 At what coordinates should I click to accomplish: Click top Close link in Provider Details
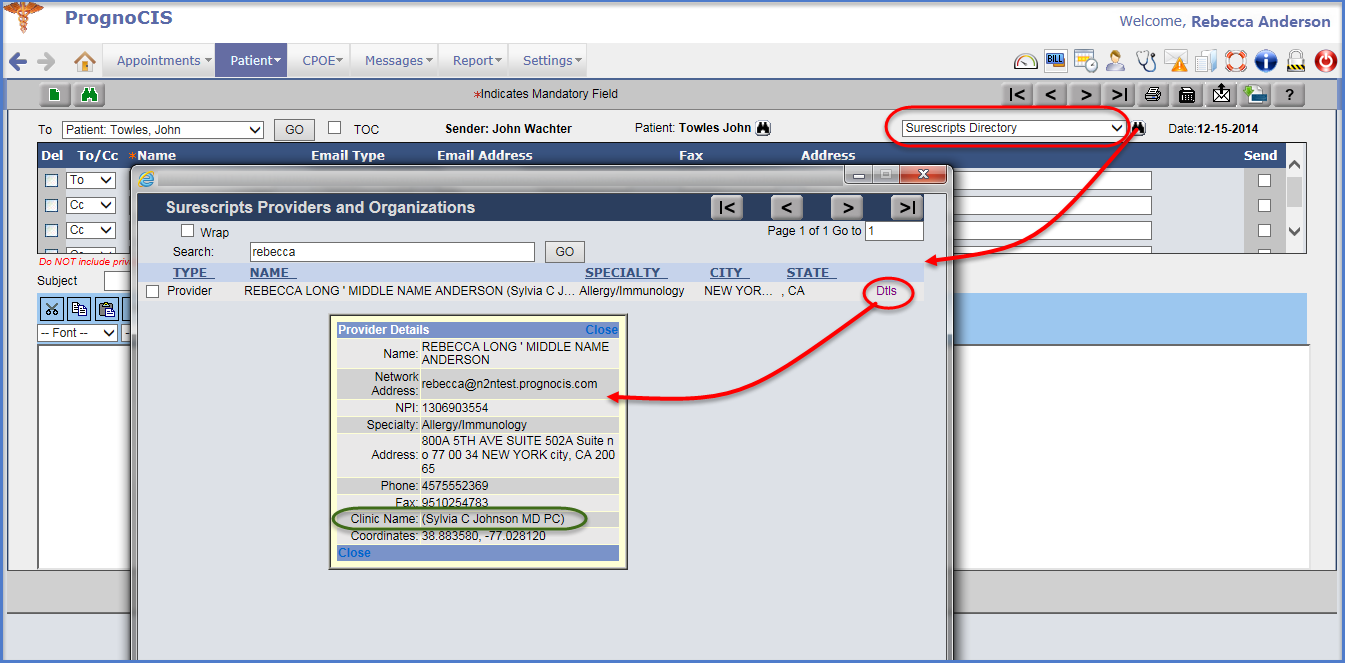[601, 330]
